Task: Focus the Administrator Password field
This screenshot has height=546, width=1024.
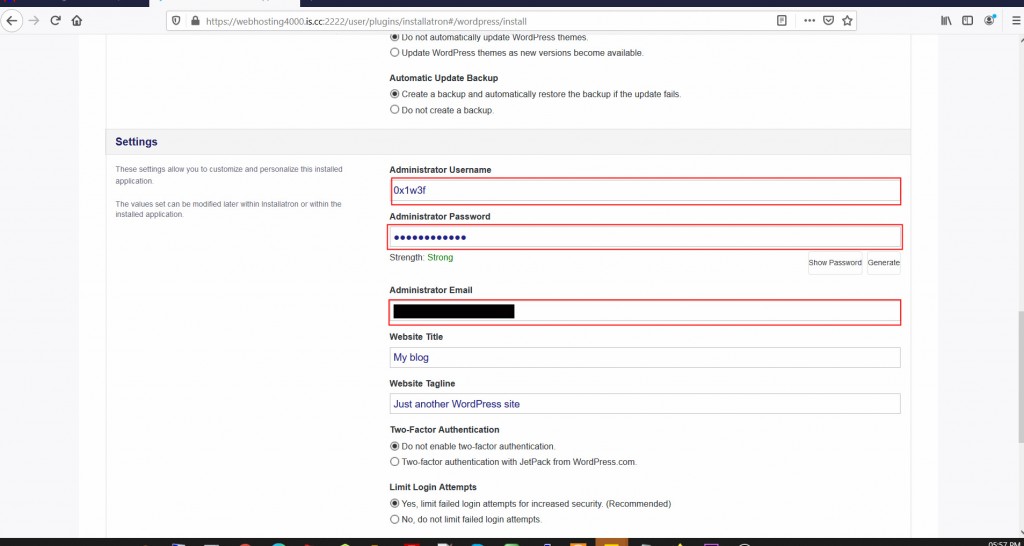Action: (645, 237)
